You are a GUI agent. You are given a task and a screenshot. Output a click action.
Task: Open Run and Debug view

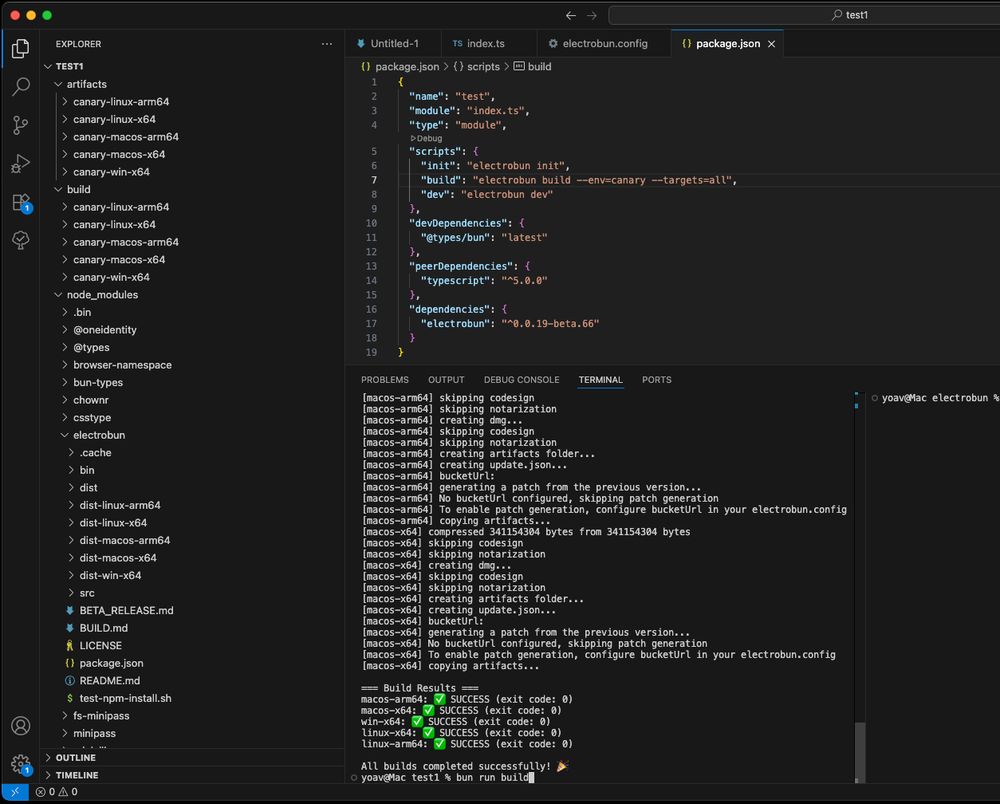tap(20, 163)
